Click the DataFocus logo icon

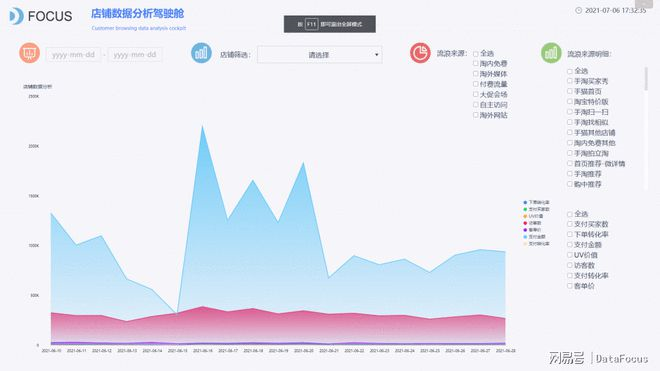(16, 16)
